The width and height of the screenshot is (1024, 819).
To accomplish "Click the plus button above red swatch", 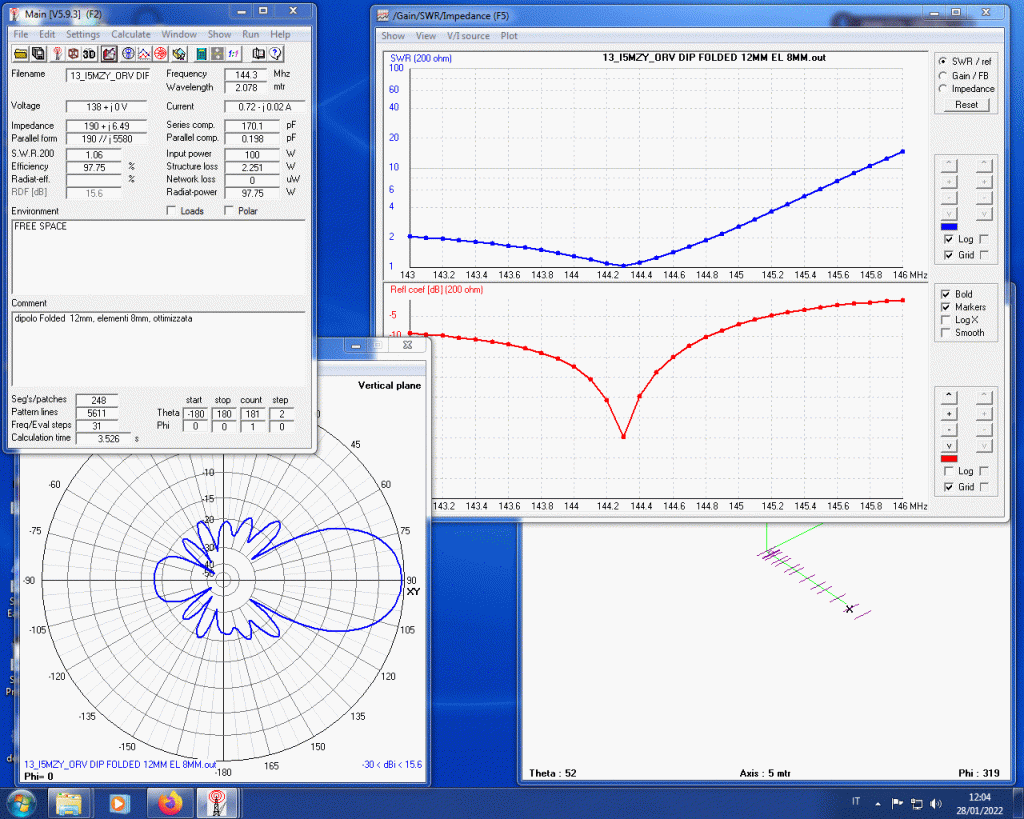I will pyautogui.click(x=949, y=413).
